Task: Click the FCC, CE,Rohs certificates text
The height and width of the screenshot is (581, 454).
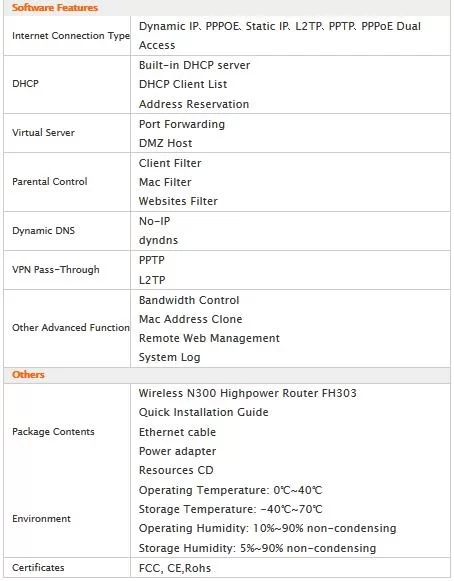Action: coord(175,568)
